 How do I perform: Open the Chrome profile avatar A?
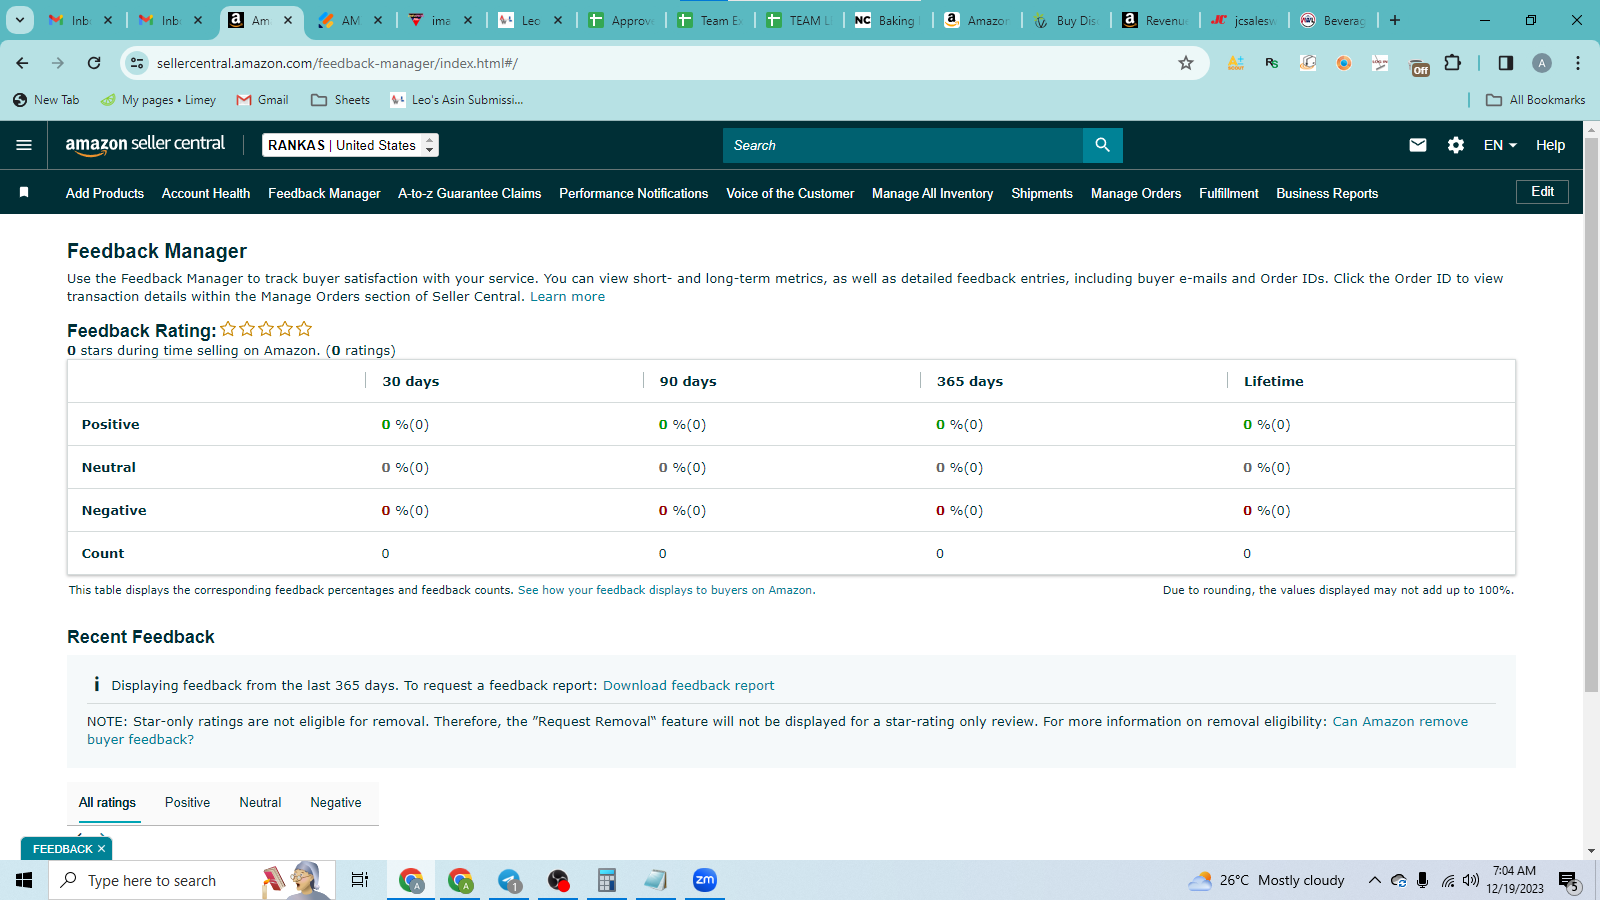click(1542, 63)
